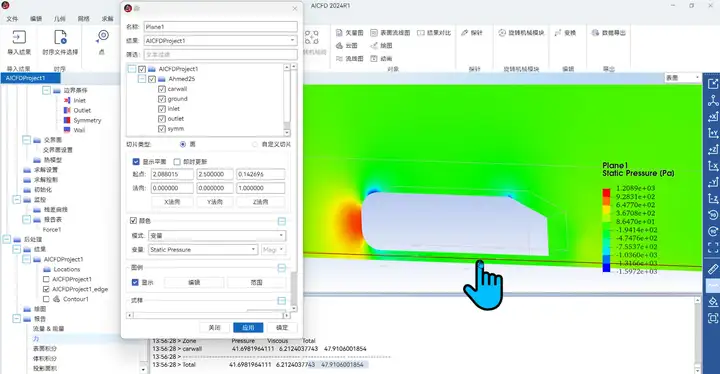Click the vector plot (矢量图) icon
Screen dimensions: 720x374
pos(339,33)
